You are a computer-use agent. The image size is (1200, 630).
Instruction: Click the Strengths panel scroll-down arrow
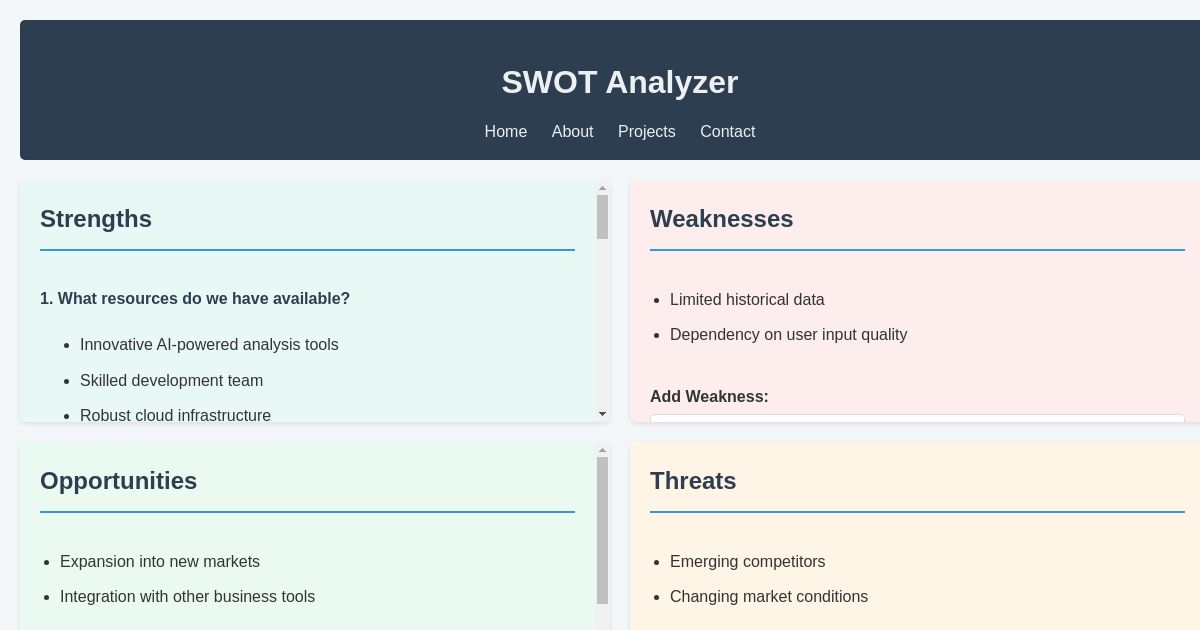coord(601,415)
